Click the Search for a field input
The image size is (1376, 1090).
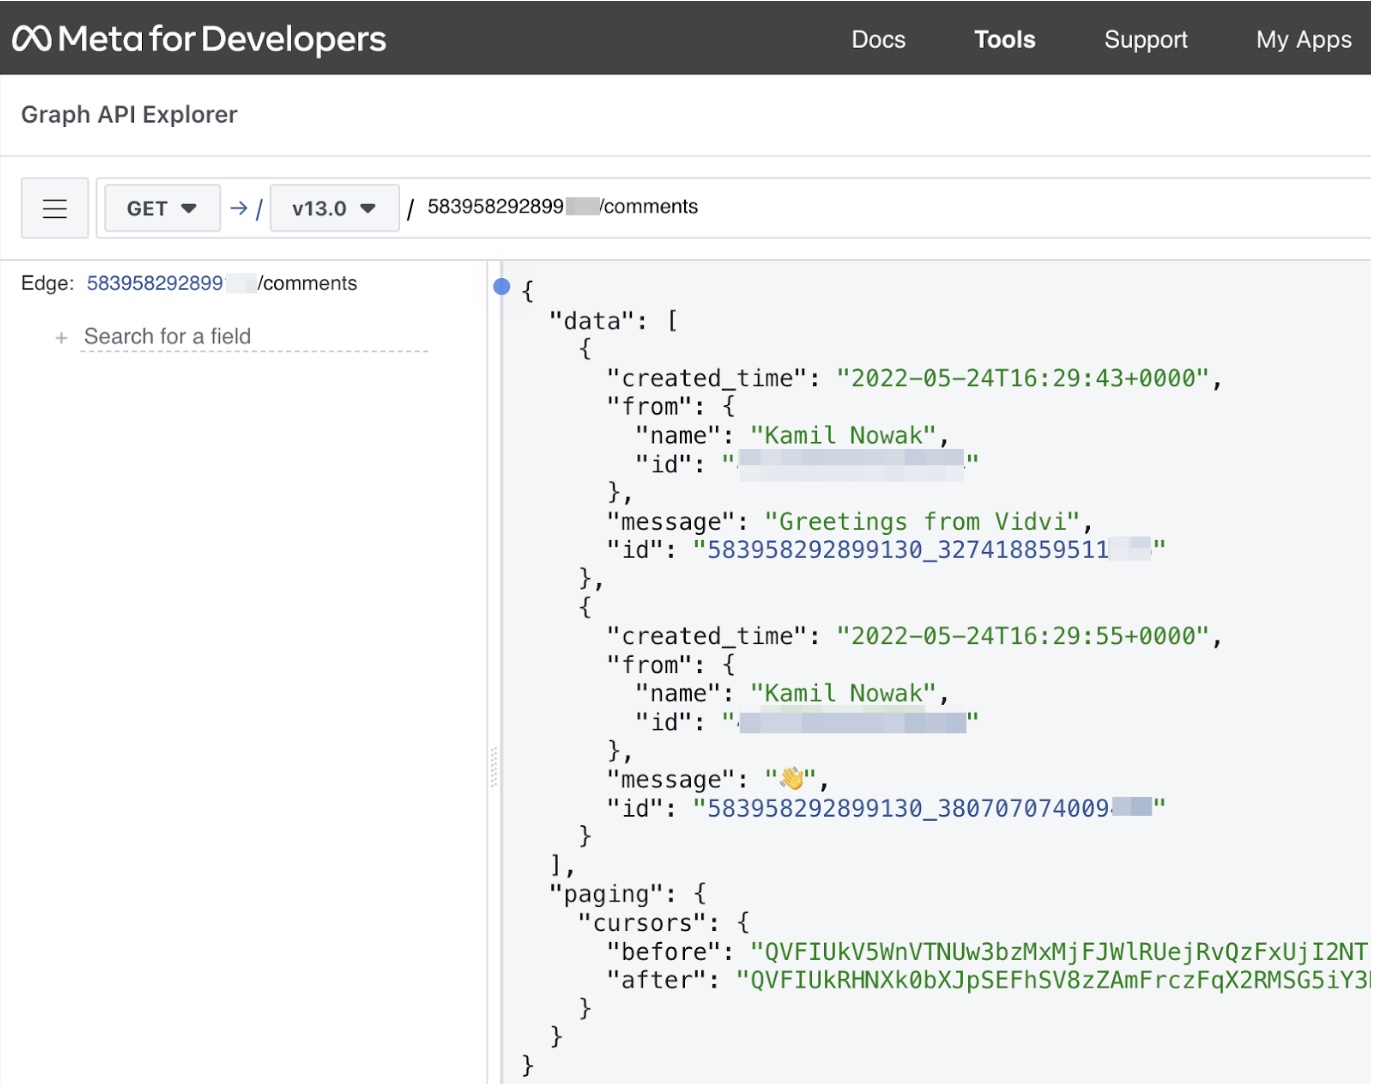255,337
